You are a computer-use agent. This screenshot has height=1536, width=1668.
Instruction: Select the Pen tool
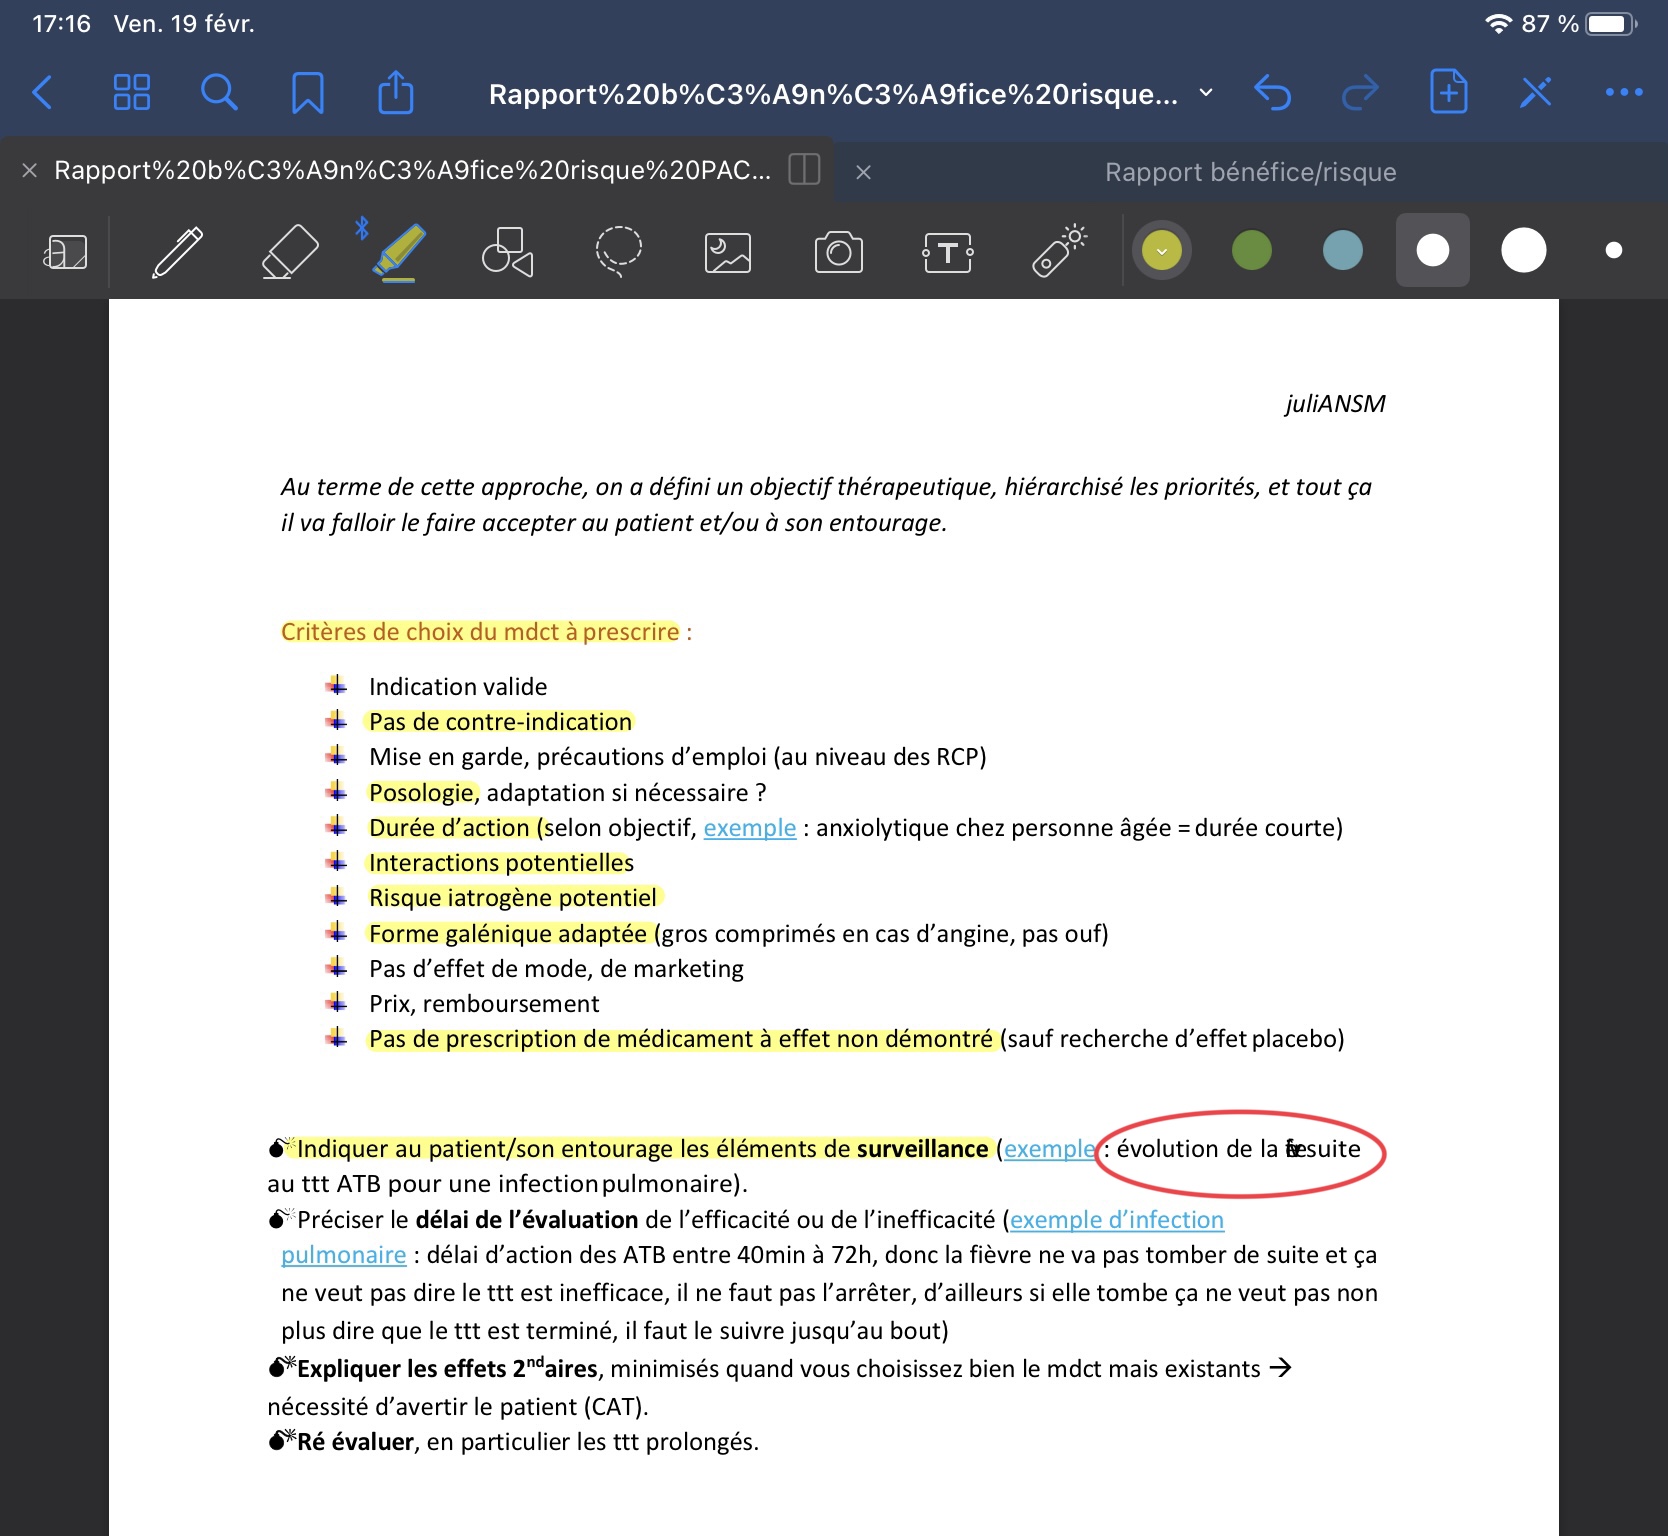click(x=177, y=251)
